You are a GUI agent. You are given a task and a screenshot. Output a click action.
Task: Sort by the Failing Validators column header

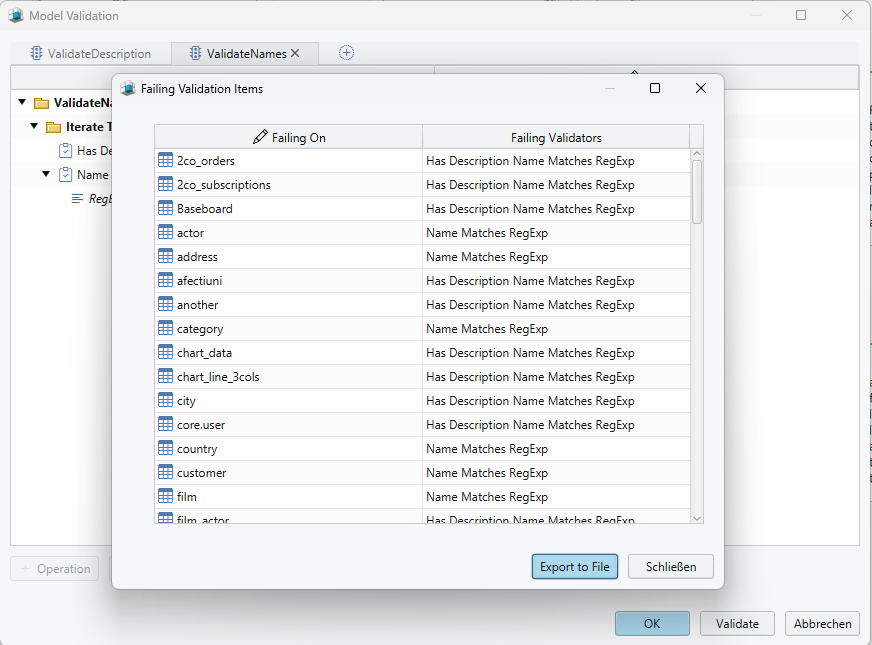click(556, 137)
